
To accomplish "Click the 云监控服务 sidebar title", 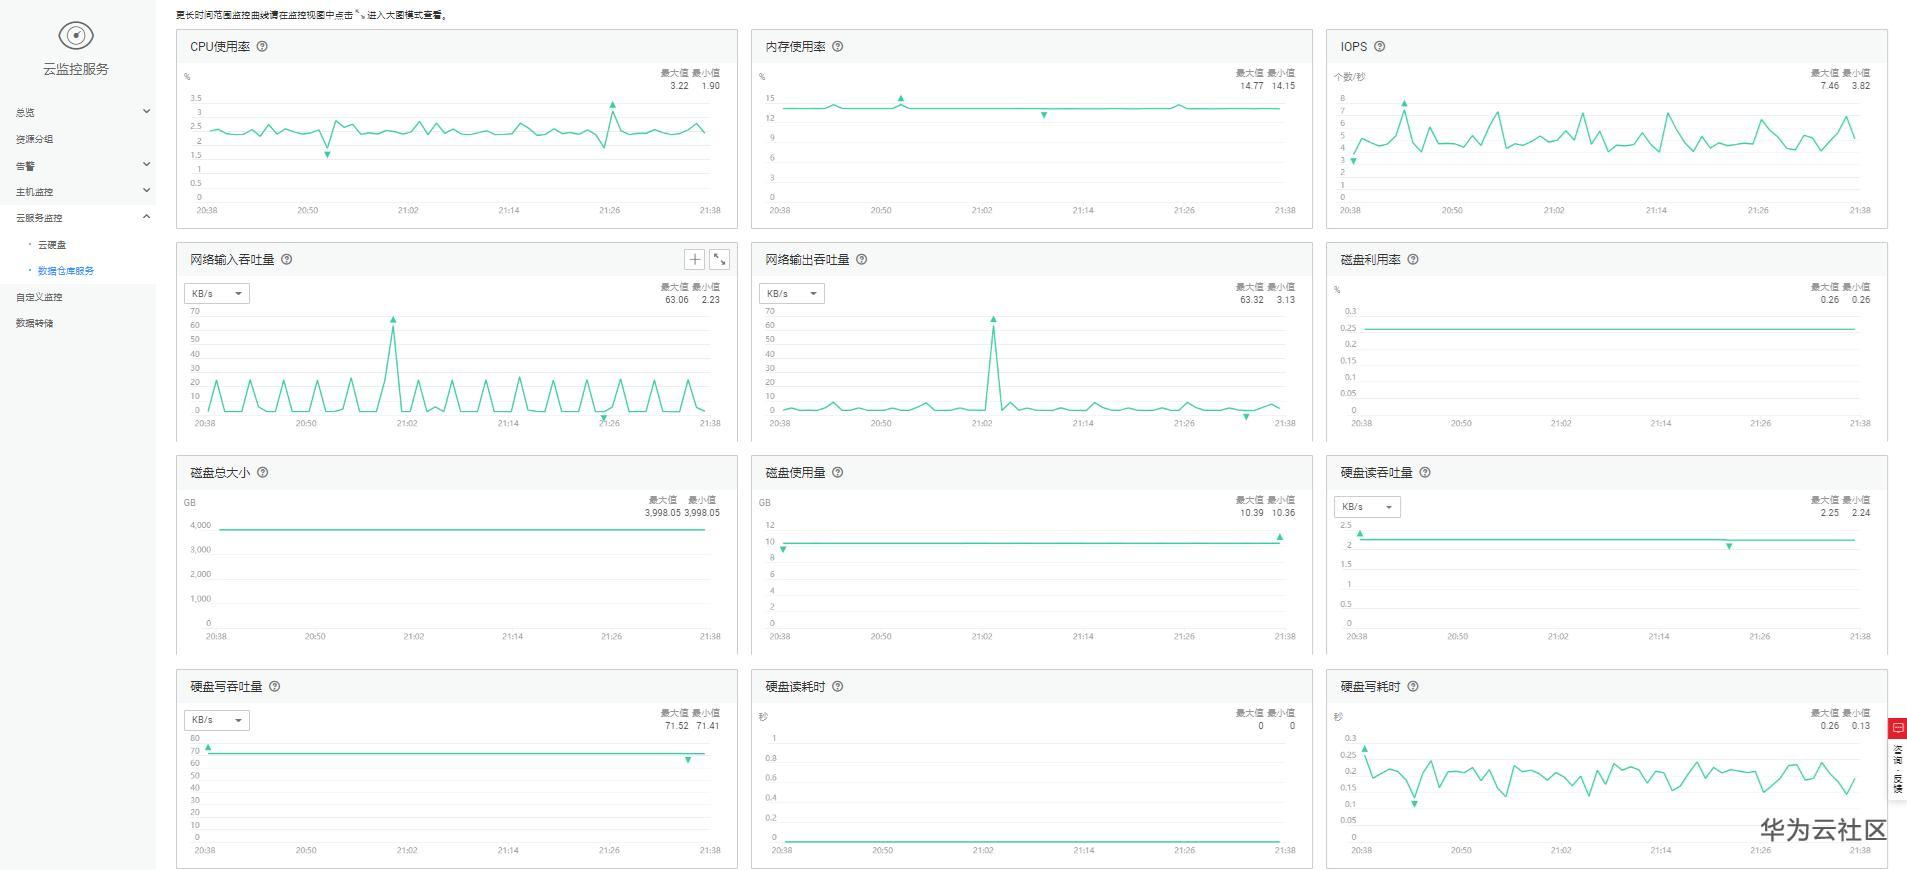I will (x=76, y=69).
